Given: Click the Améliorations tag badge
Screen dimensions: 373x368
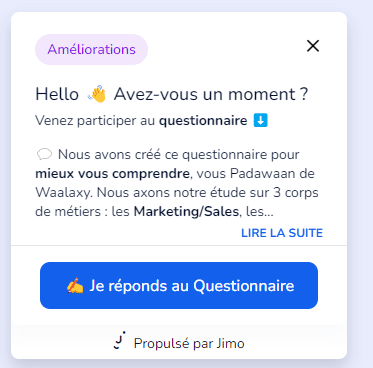Looking at the screenshot, I should (91, 49).
